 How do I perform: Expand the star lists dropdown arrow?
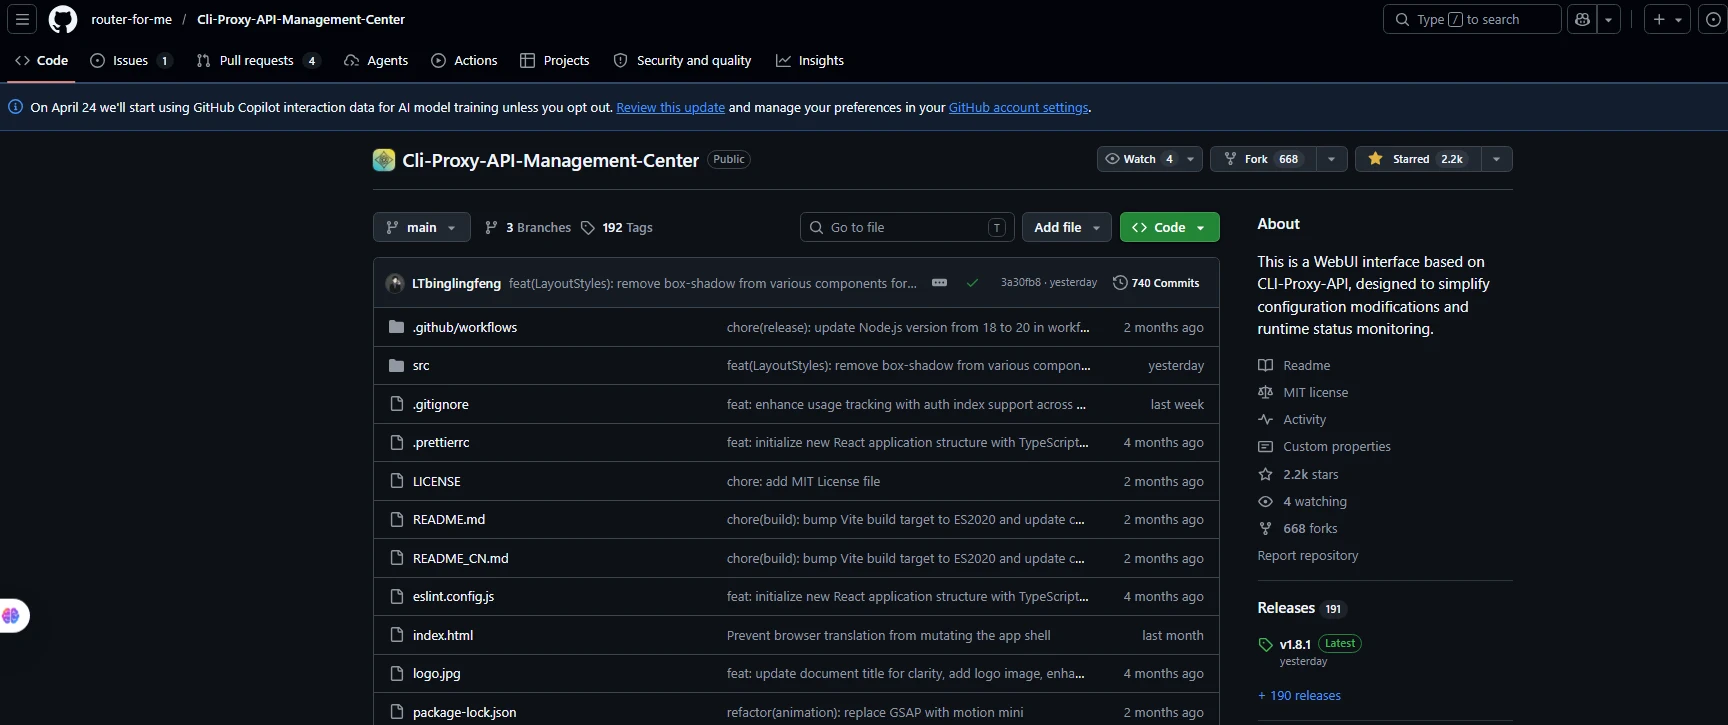(x=1497, y=159)
